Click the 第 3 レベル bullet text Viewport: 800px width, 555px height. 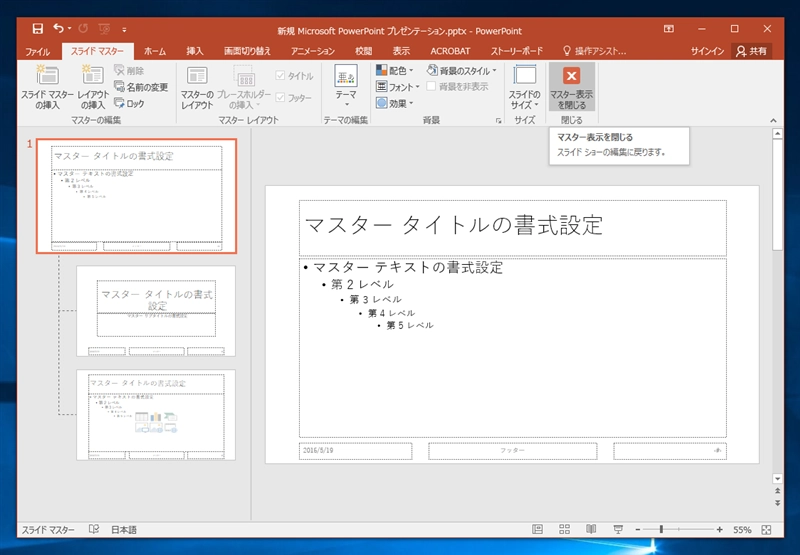(376, 299)
